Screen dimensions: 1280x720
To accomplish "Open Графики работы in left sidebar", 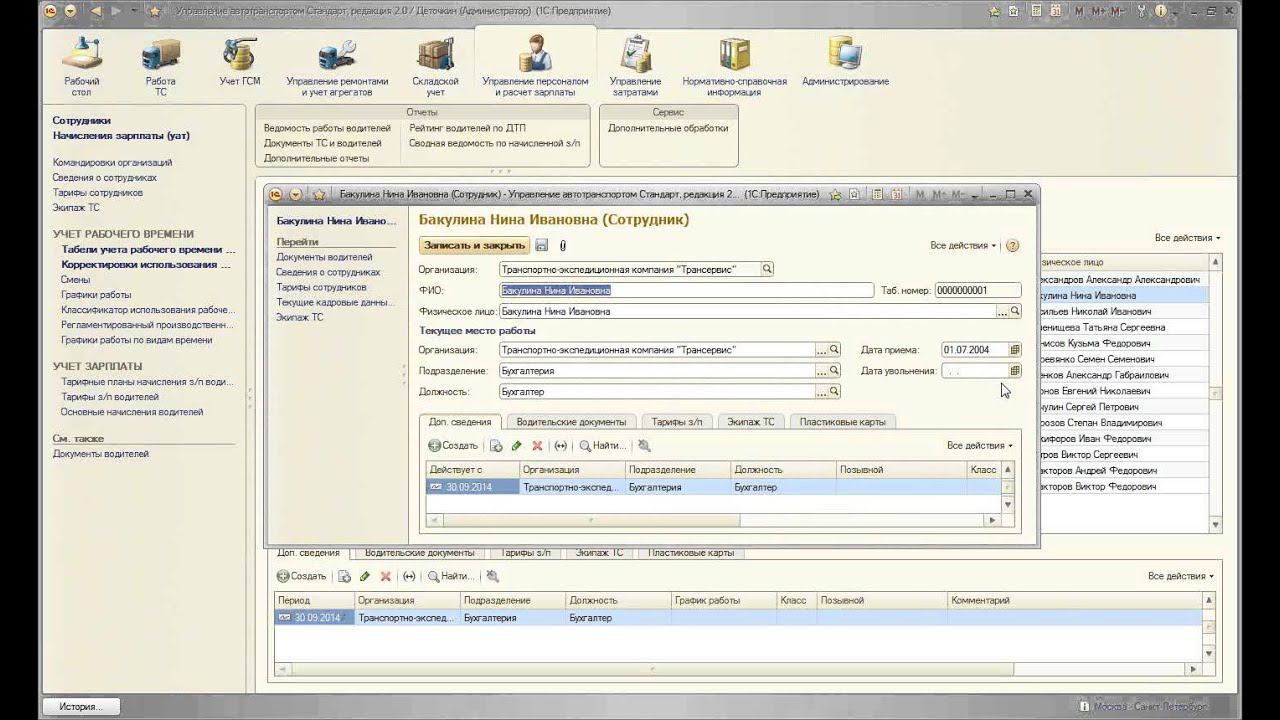I will coord(96,295).
